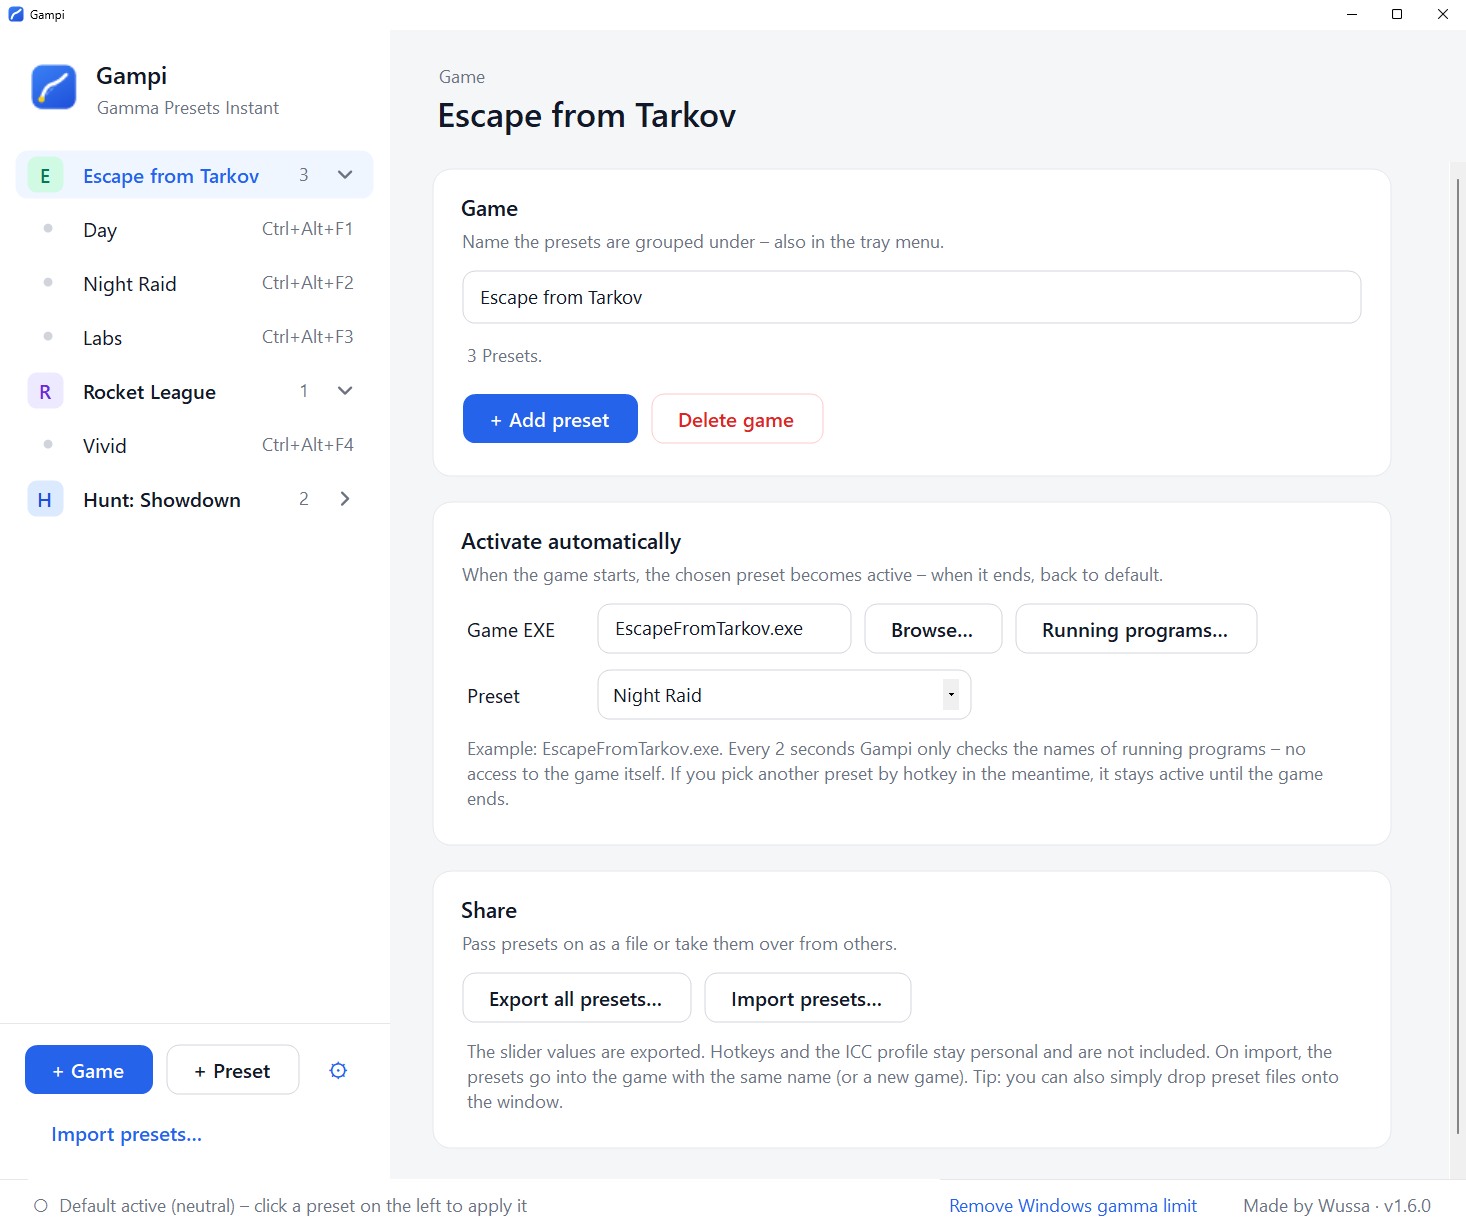Click the Made by Wussa version text
This screenshot has width=1466, height=1230.
tap(1337, 1206)
